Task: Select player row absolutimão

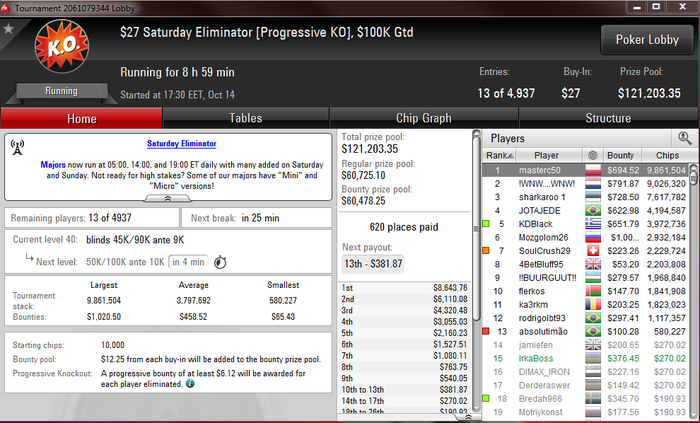Action: 586,332
